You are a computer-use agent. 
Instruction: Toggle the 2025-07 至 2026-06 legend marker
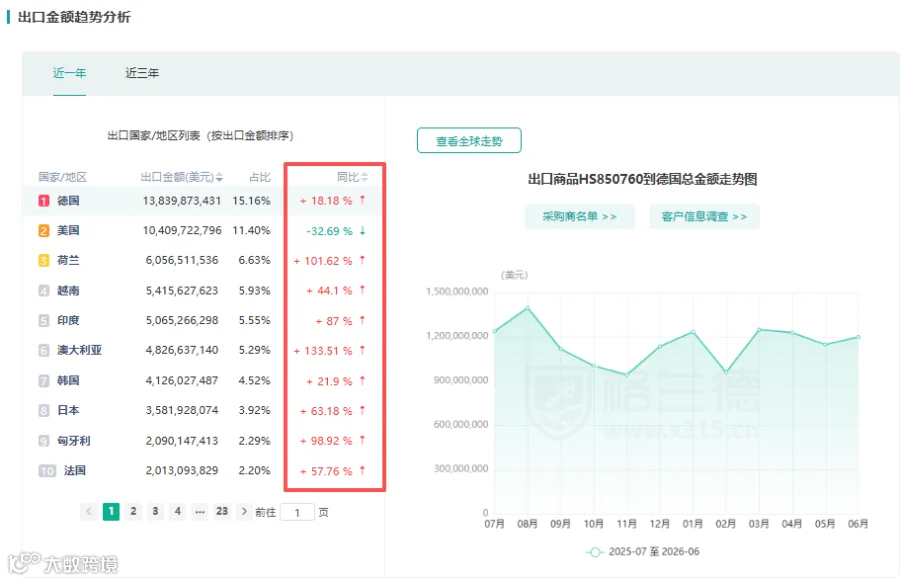(x=595, y=552)
